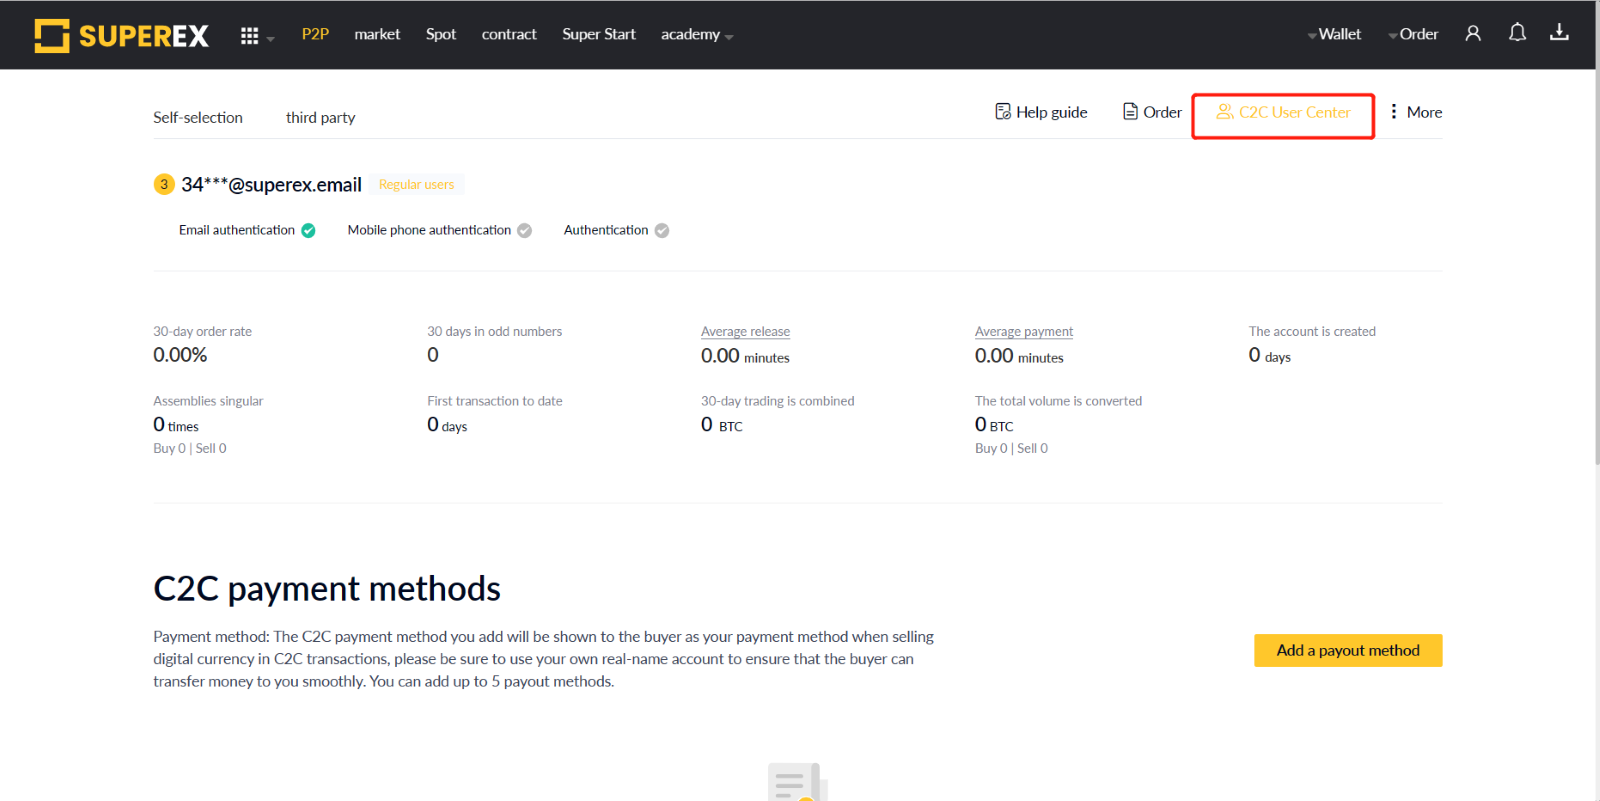This screenshot has width=1600, height=801.
Task: Click the 30 days in odd numbers label
Action: tap(494, 331)
